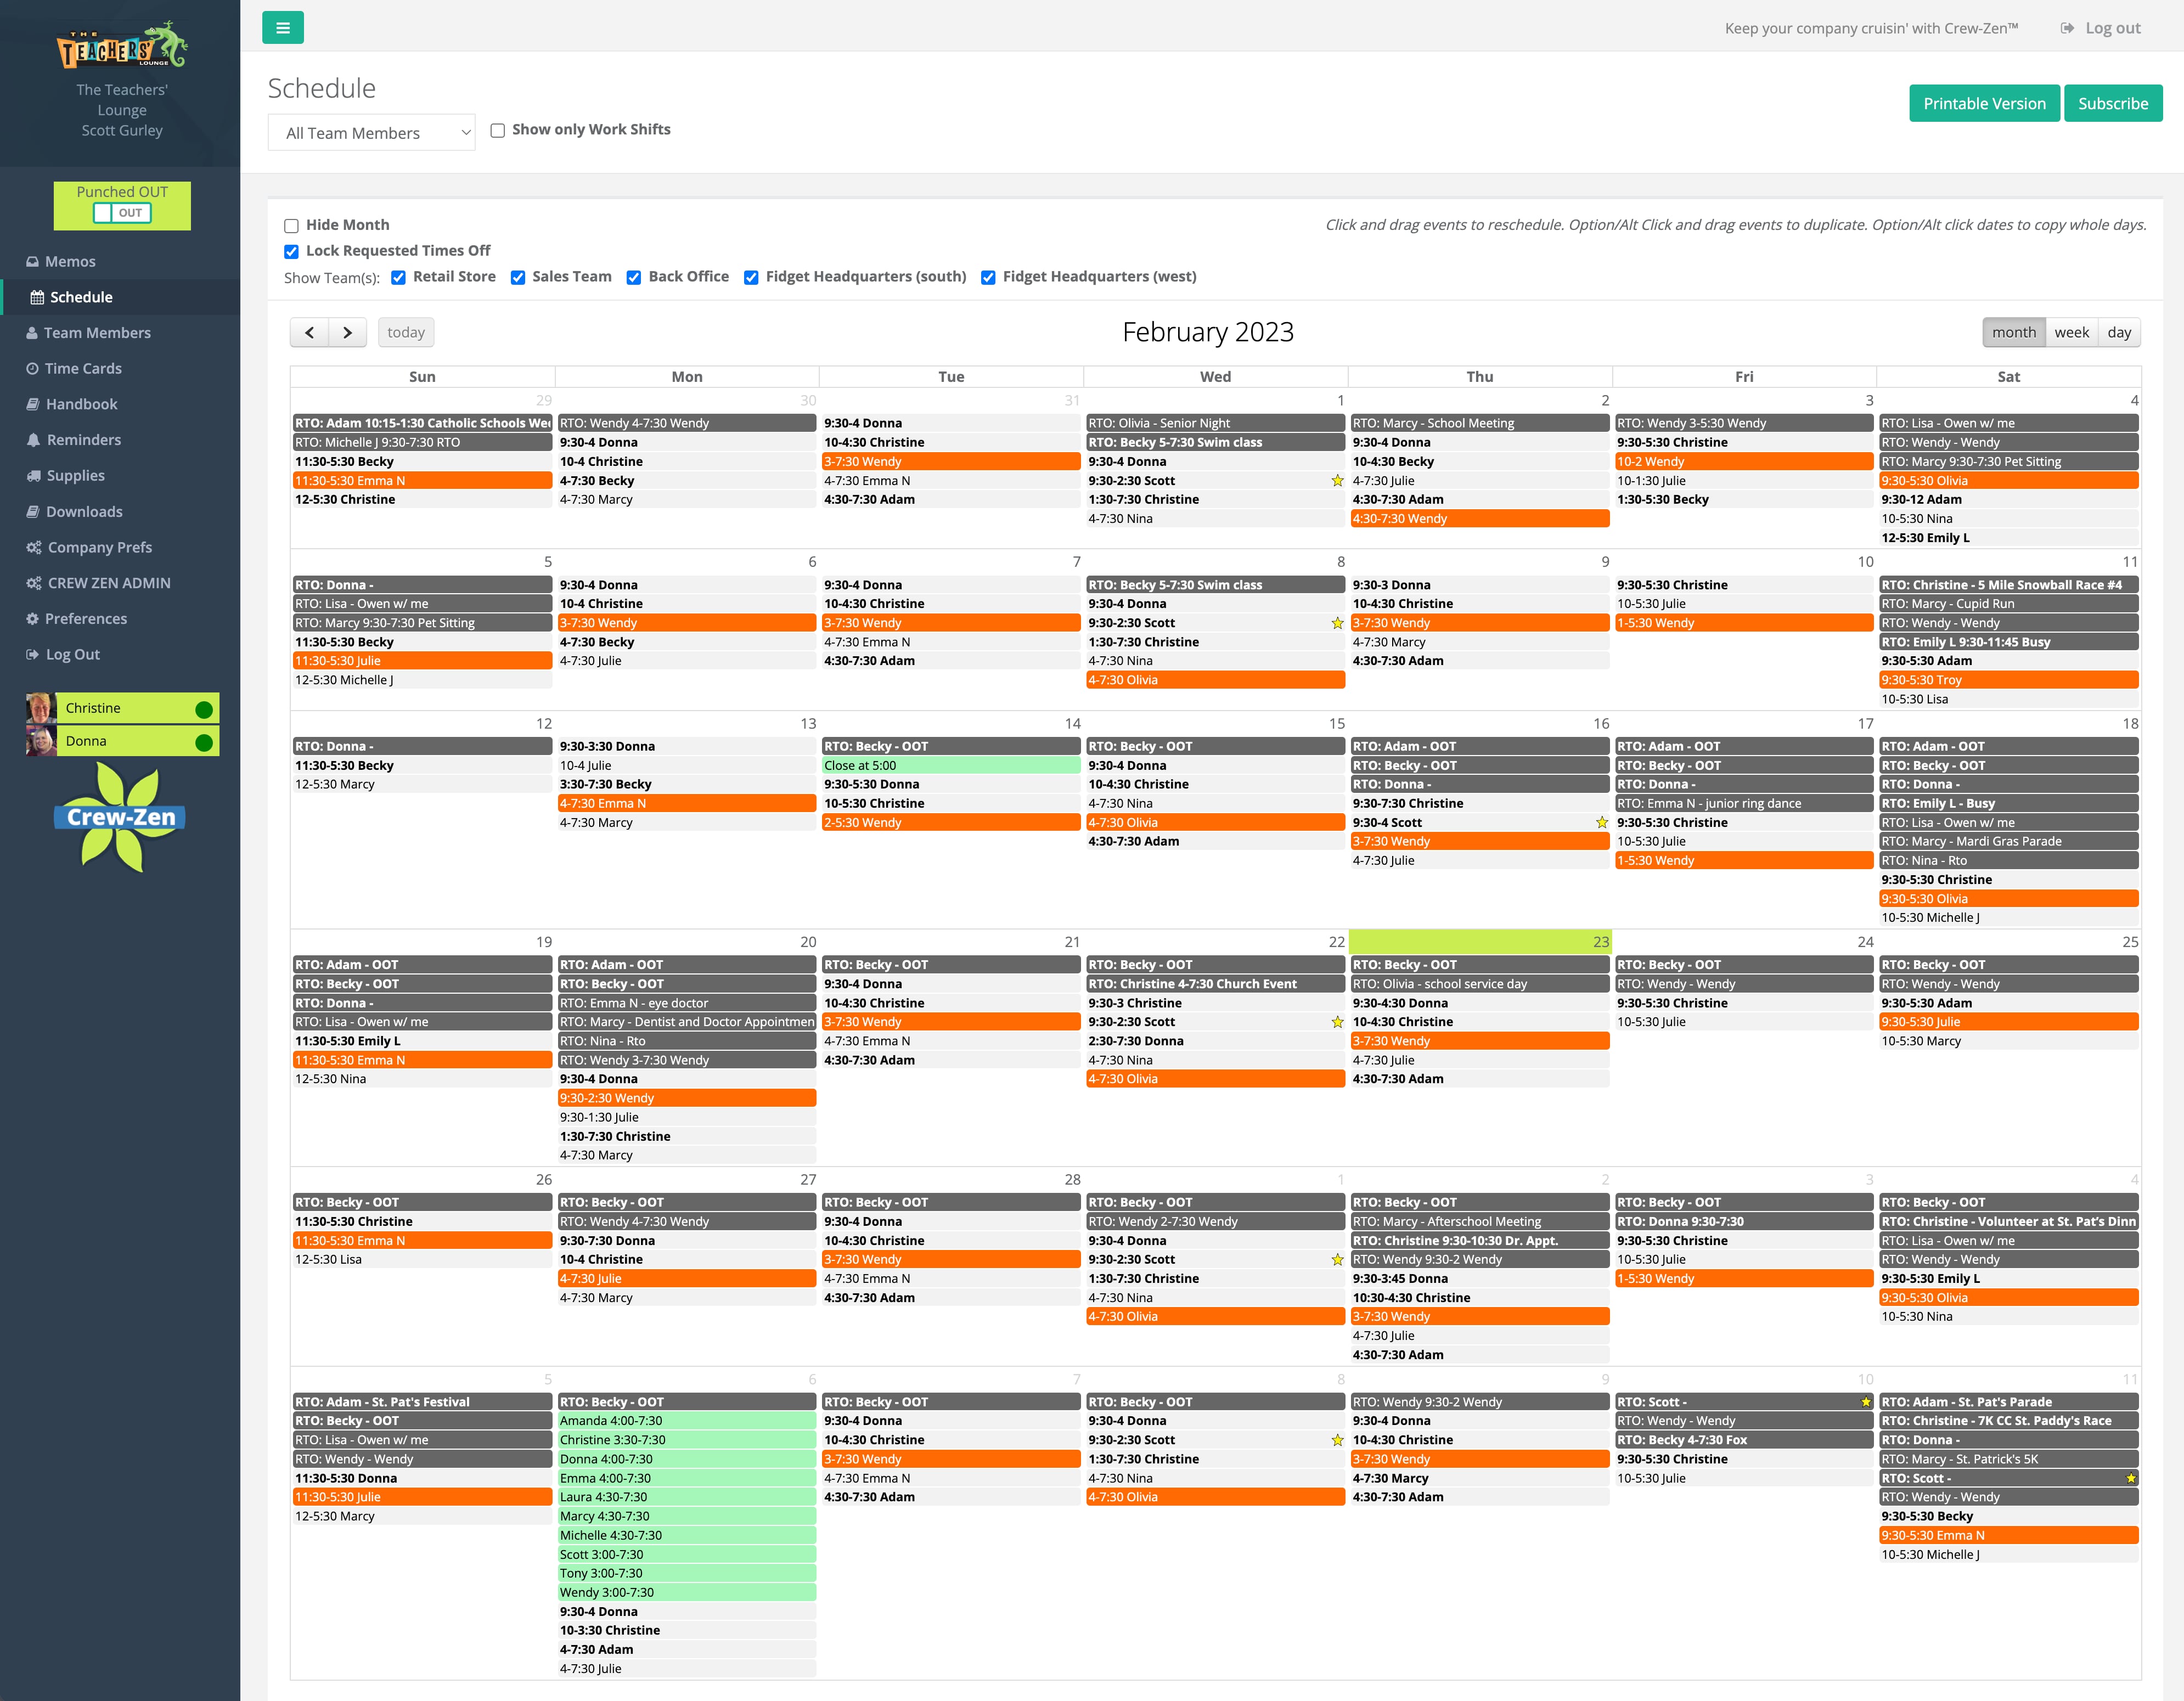Click the Time Cards clock icon
The height and width of the screenshot is (1701, 2184).
click(x=32, y=369)
